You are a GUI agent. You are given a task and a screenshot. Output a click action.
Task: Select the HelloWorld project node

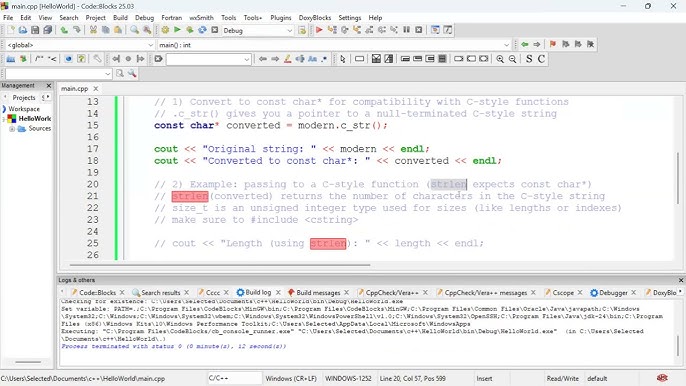pos(35,119)
